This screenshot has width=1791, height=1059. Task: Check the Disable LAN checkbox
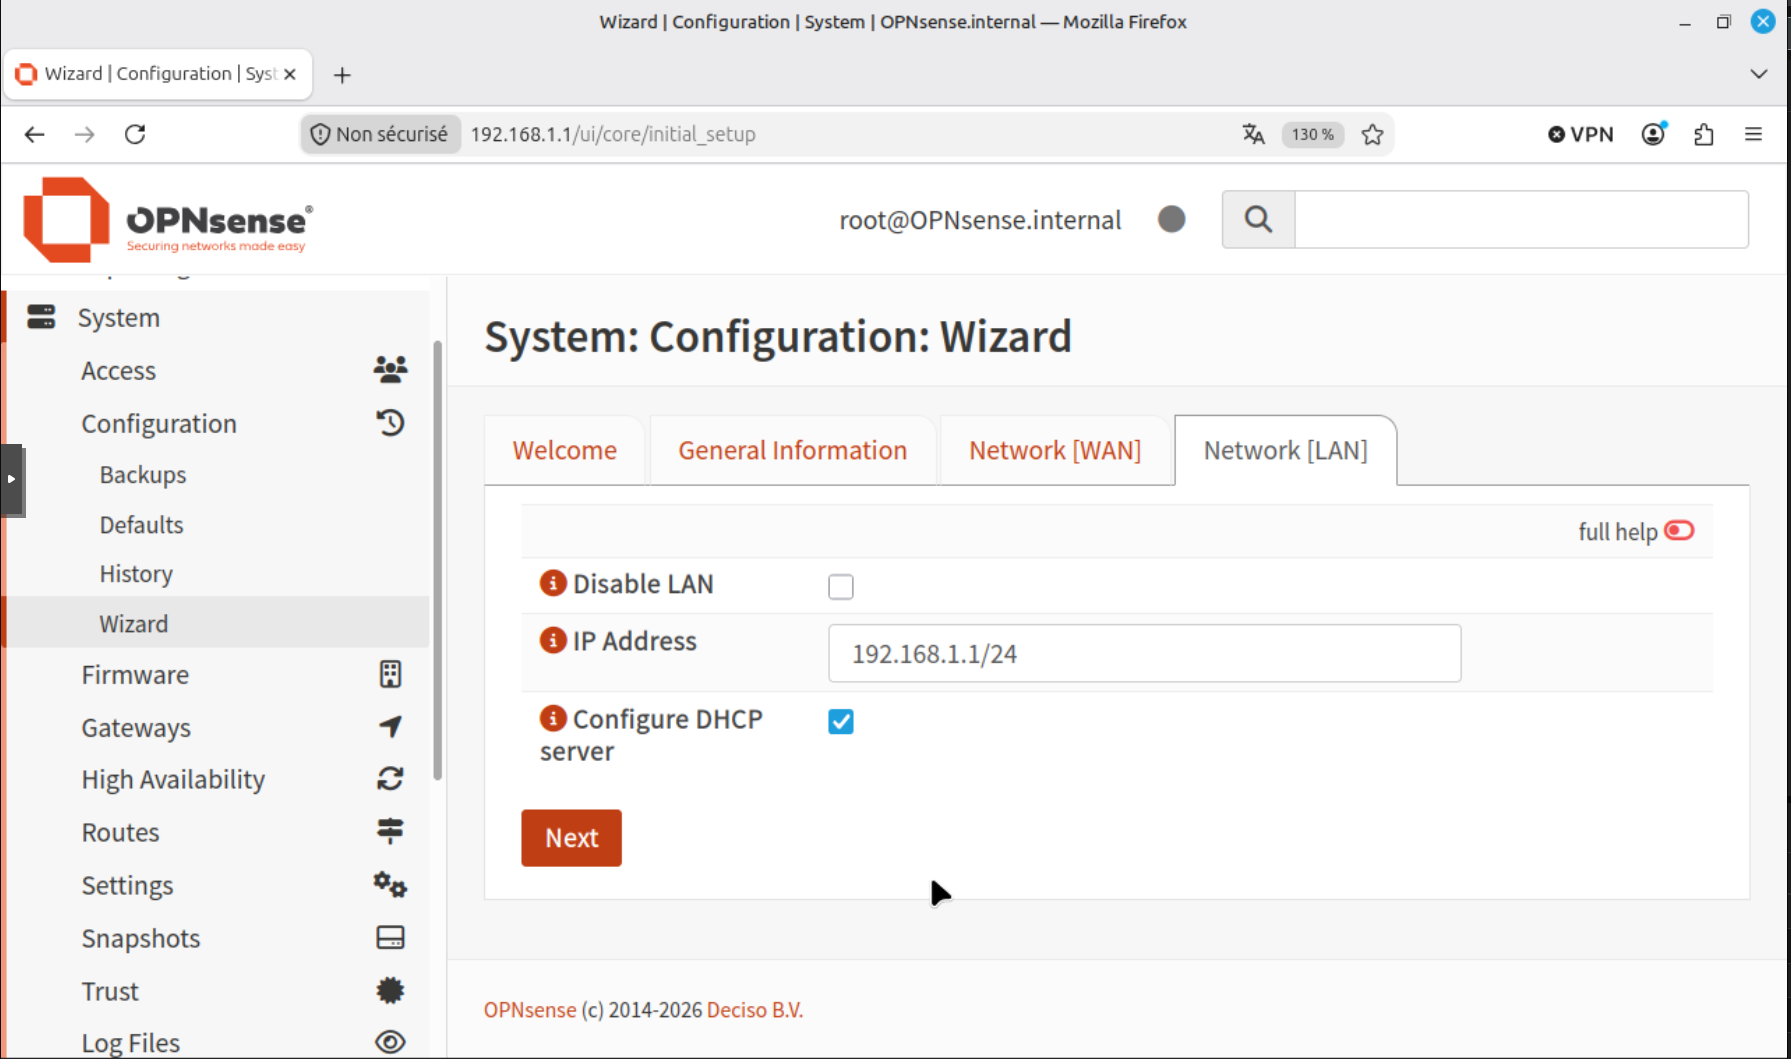[841, 586]
